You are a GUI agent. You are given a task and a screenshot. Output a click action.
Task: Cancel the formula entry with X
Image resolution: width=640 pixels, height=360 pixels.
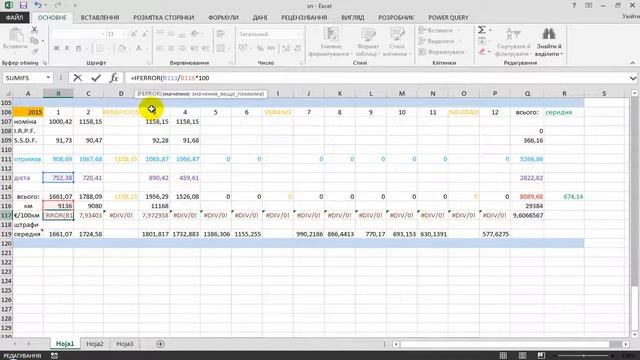pyautogui.click(x=78, y=78)
